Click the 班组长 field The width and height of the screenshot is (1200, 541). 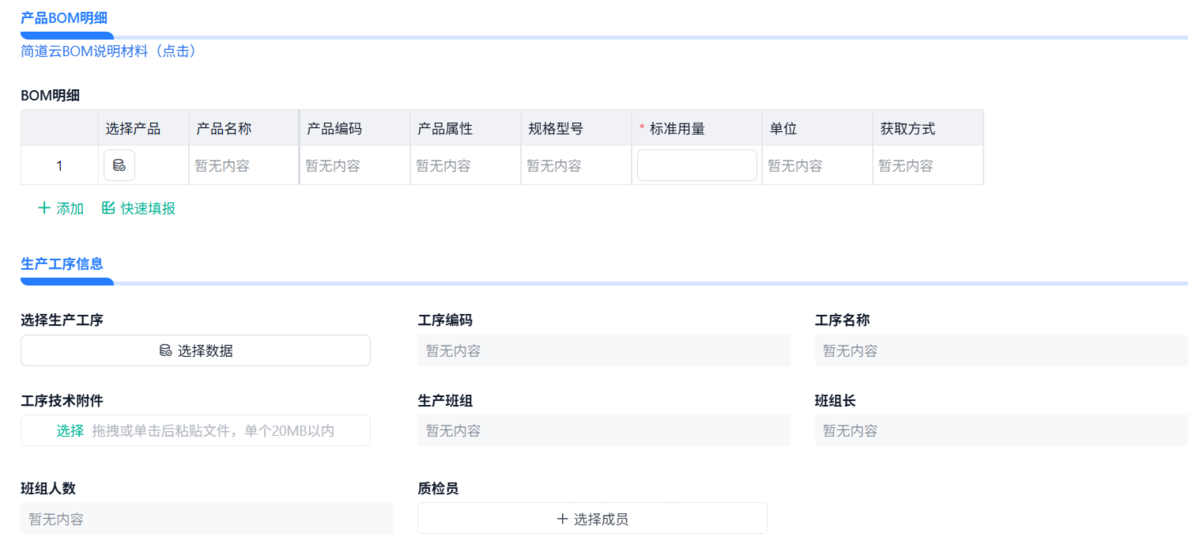1002,431
